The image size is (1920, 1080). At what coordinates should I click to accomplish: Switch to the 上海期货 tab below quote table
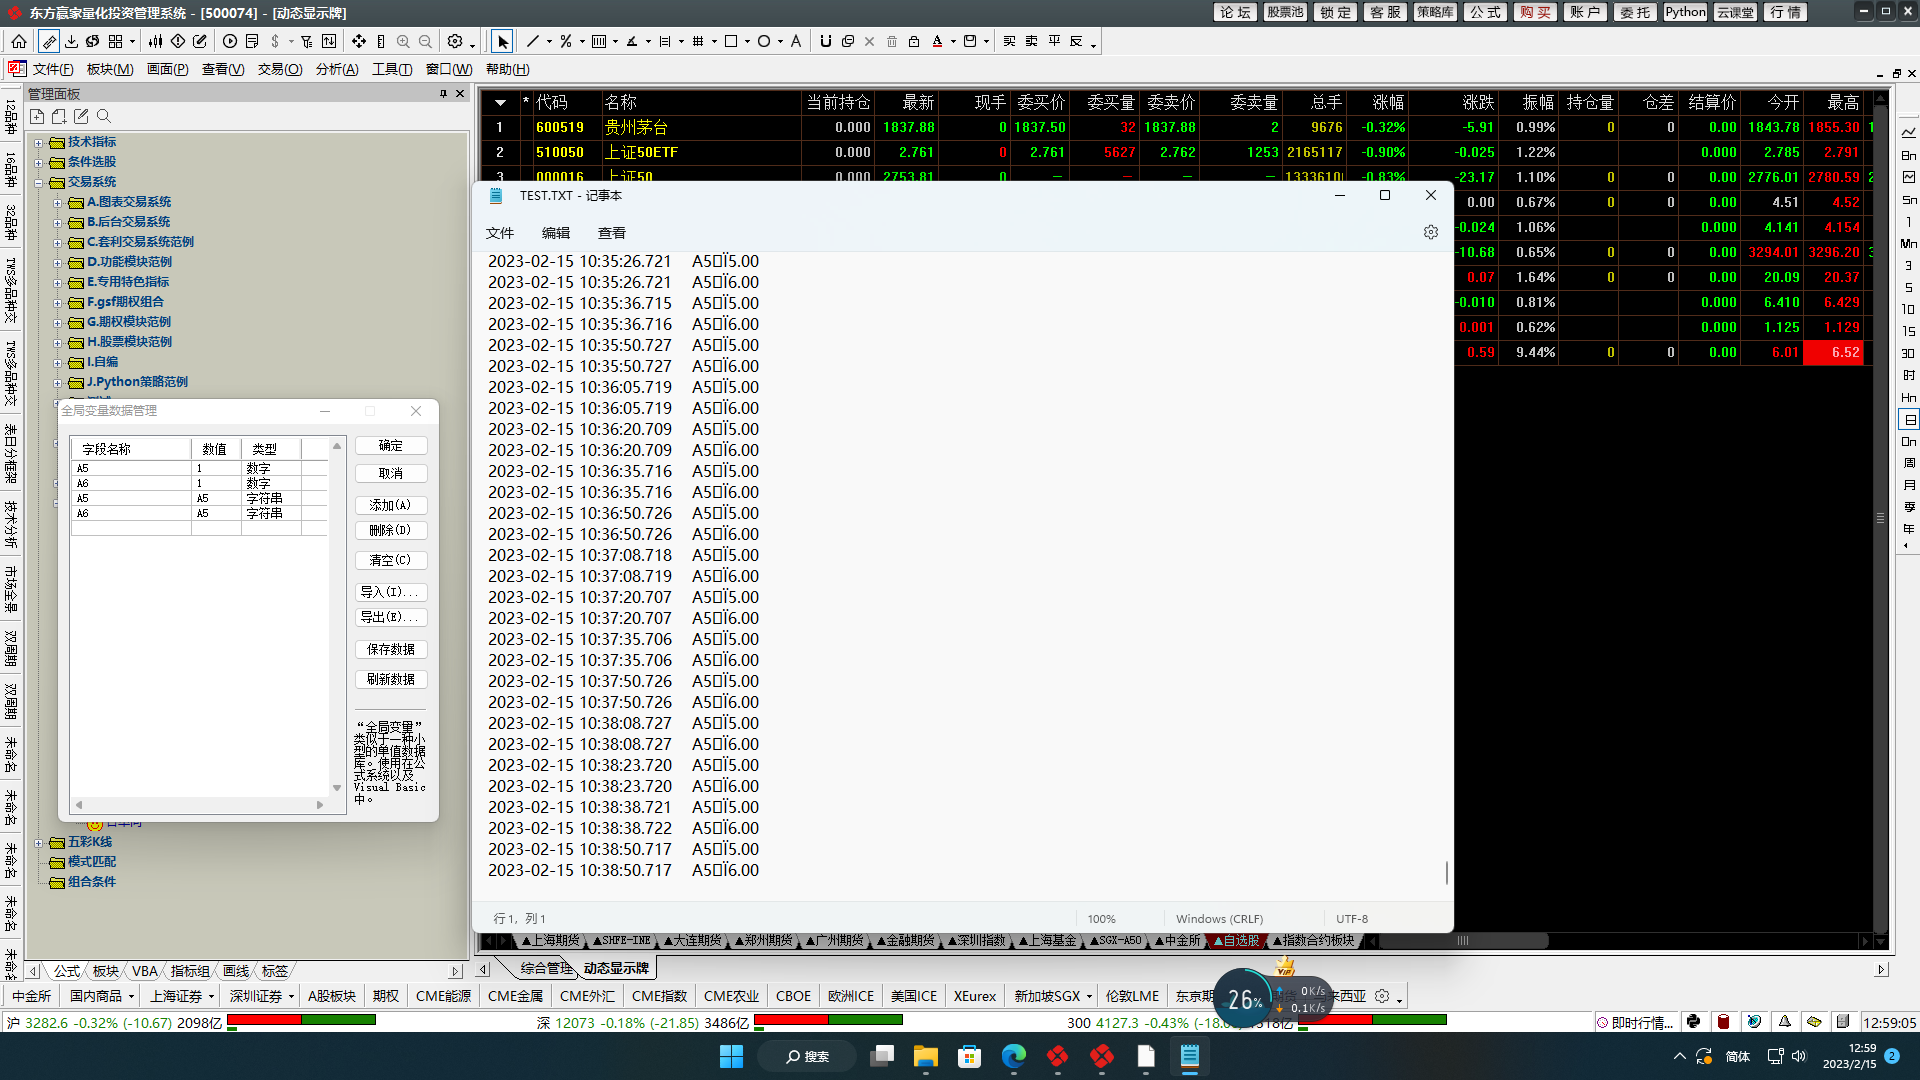[x=551, y=940]
